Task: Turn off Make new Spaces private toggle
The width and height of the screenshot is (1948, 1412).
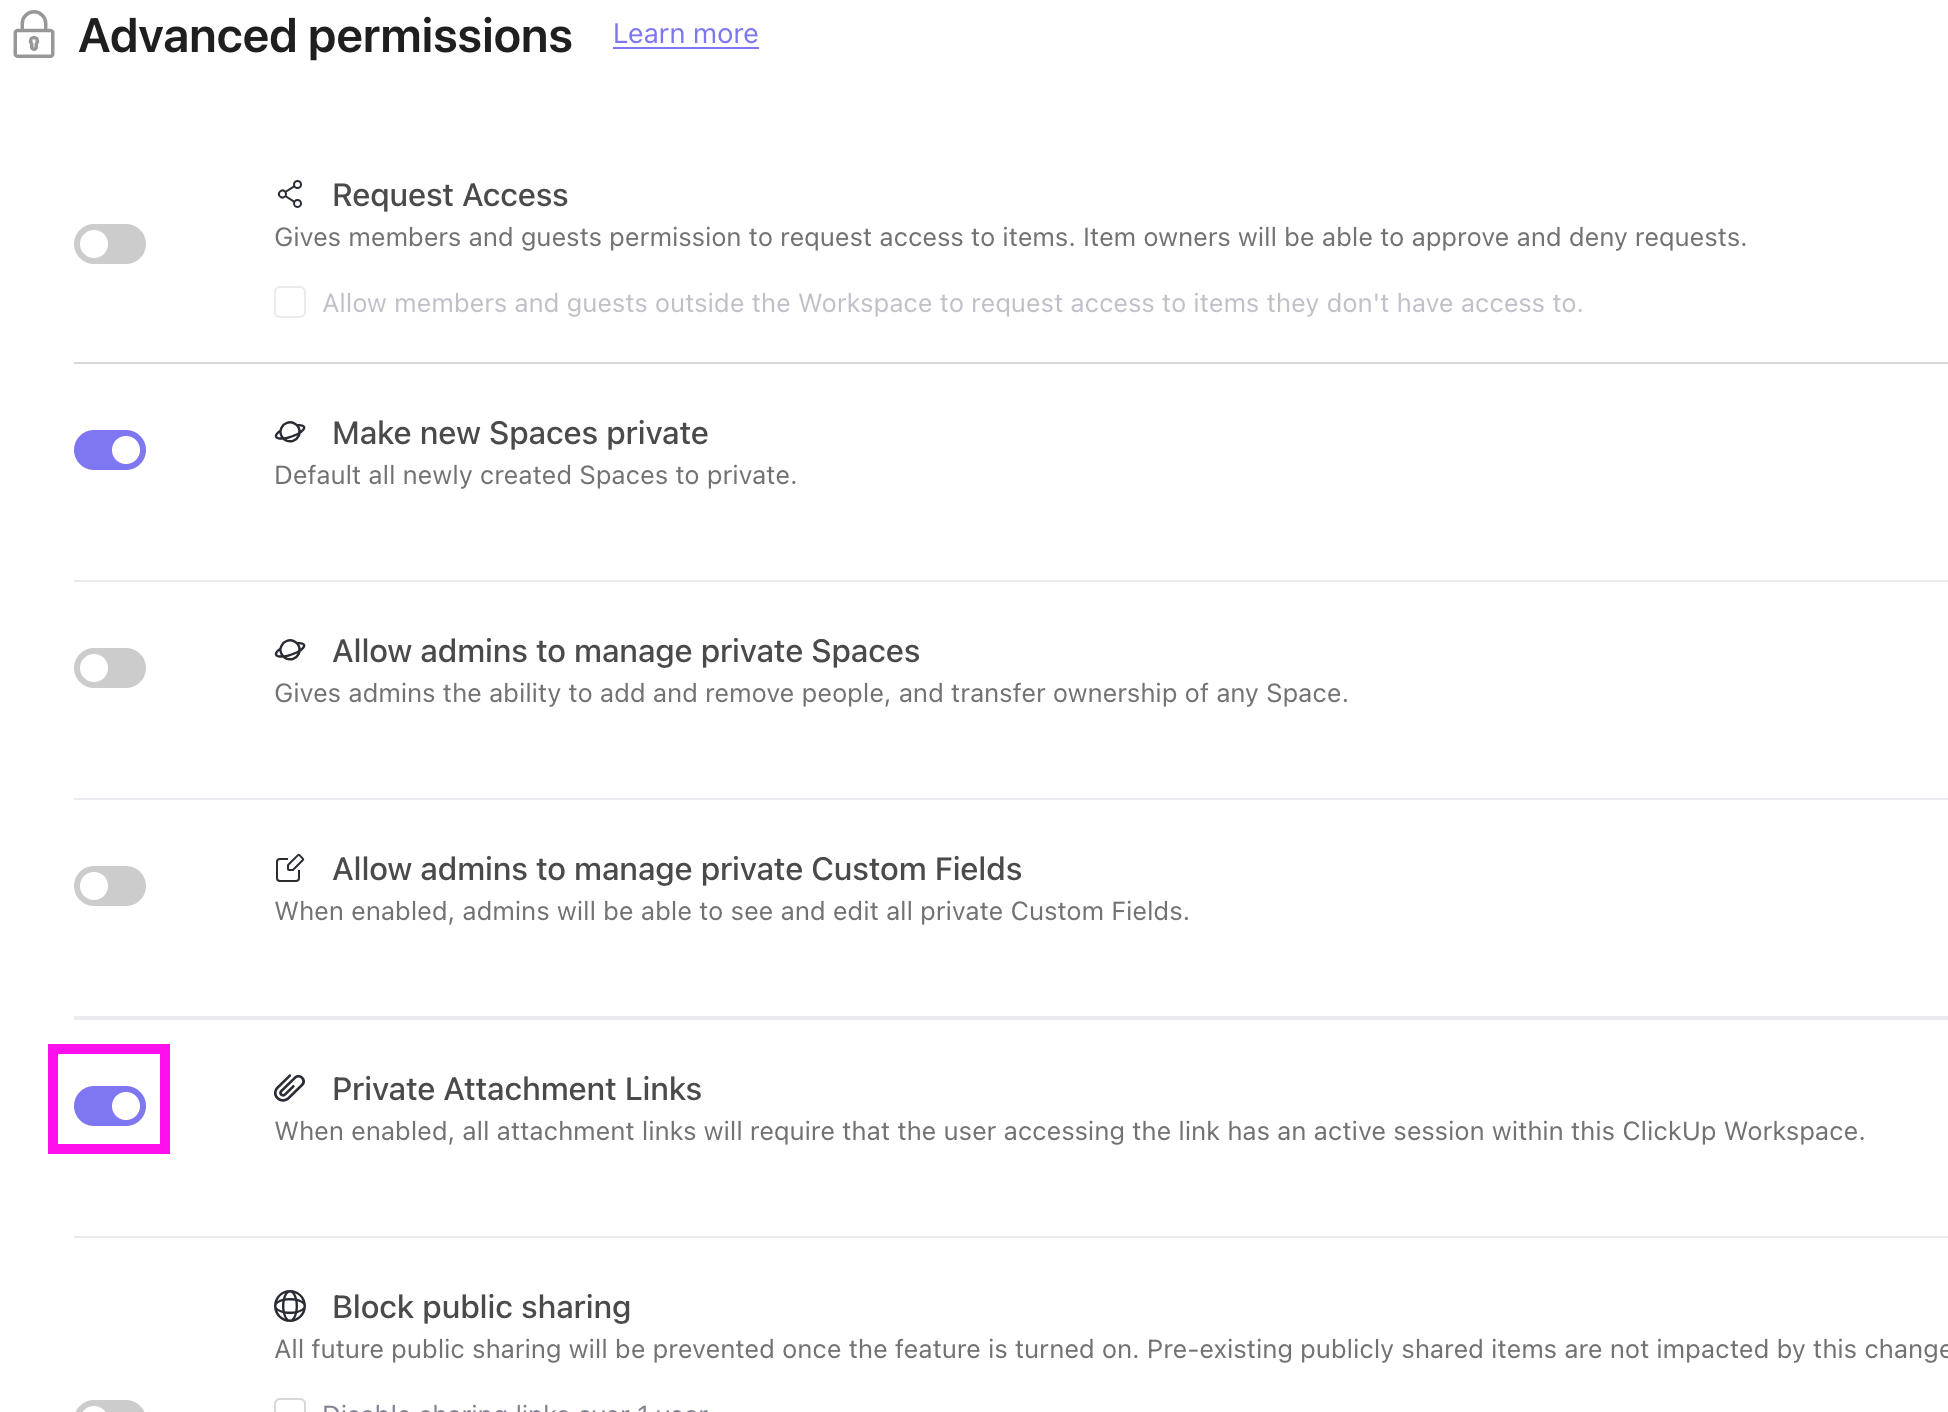Action: point(110,450)
